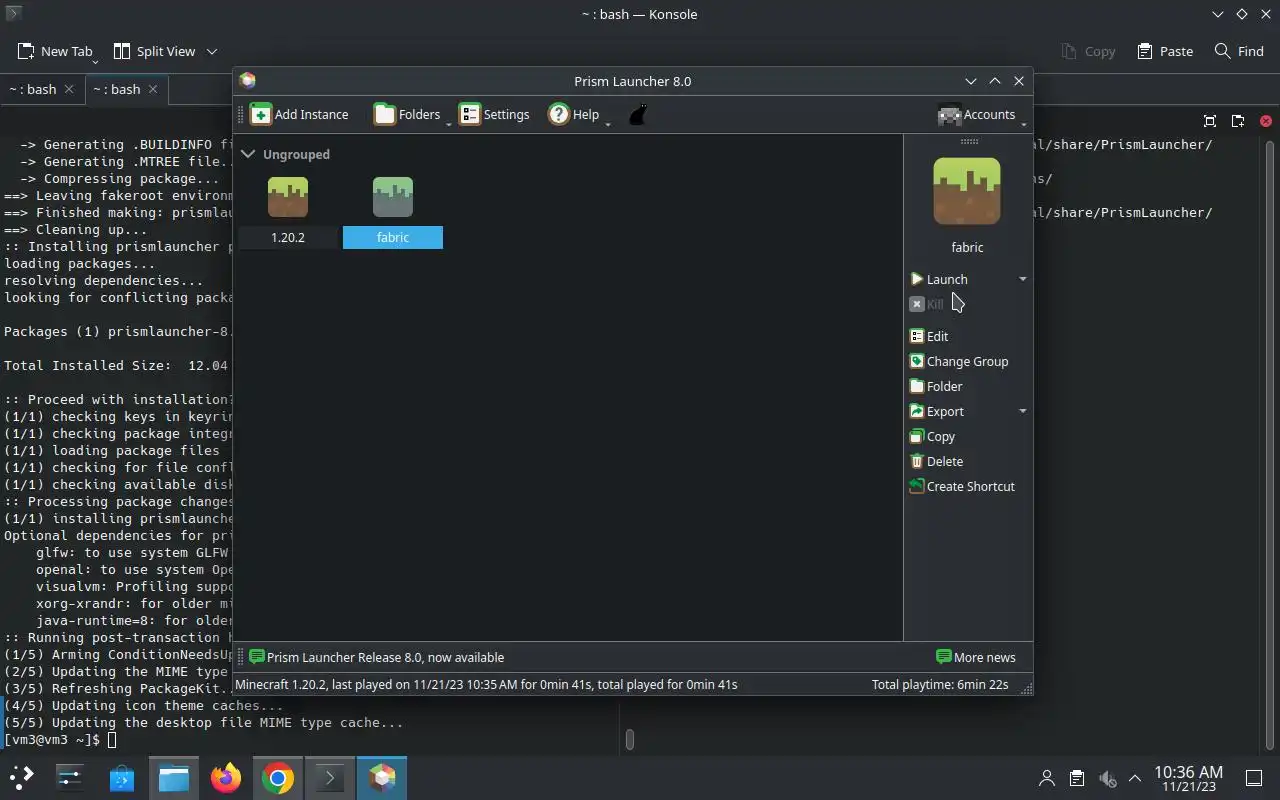The image size is (1280, 800).
Task: Open Prism Launcher Settings
Action: pos(494,114)
